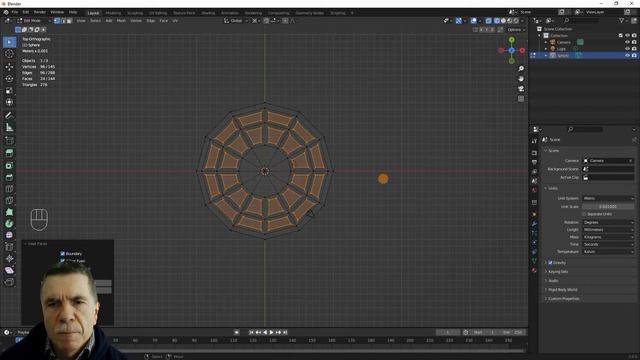The width and height of the screenshot is (640, 360).
Task: Select the Select Box tool
Action: [x=9, y=42]
